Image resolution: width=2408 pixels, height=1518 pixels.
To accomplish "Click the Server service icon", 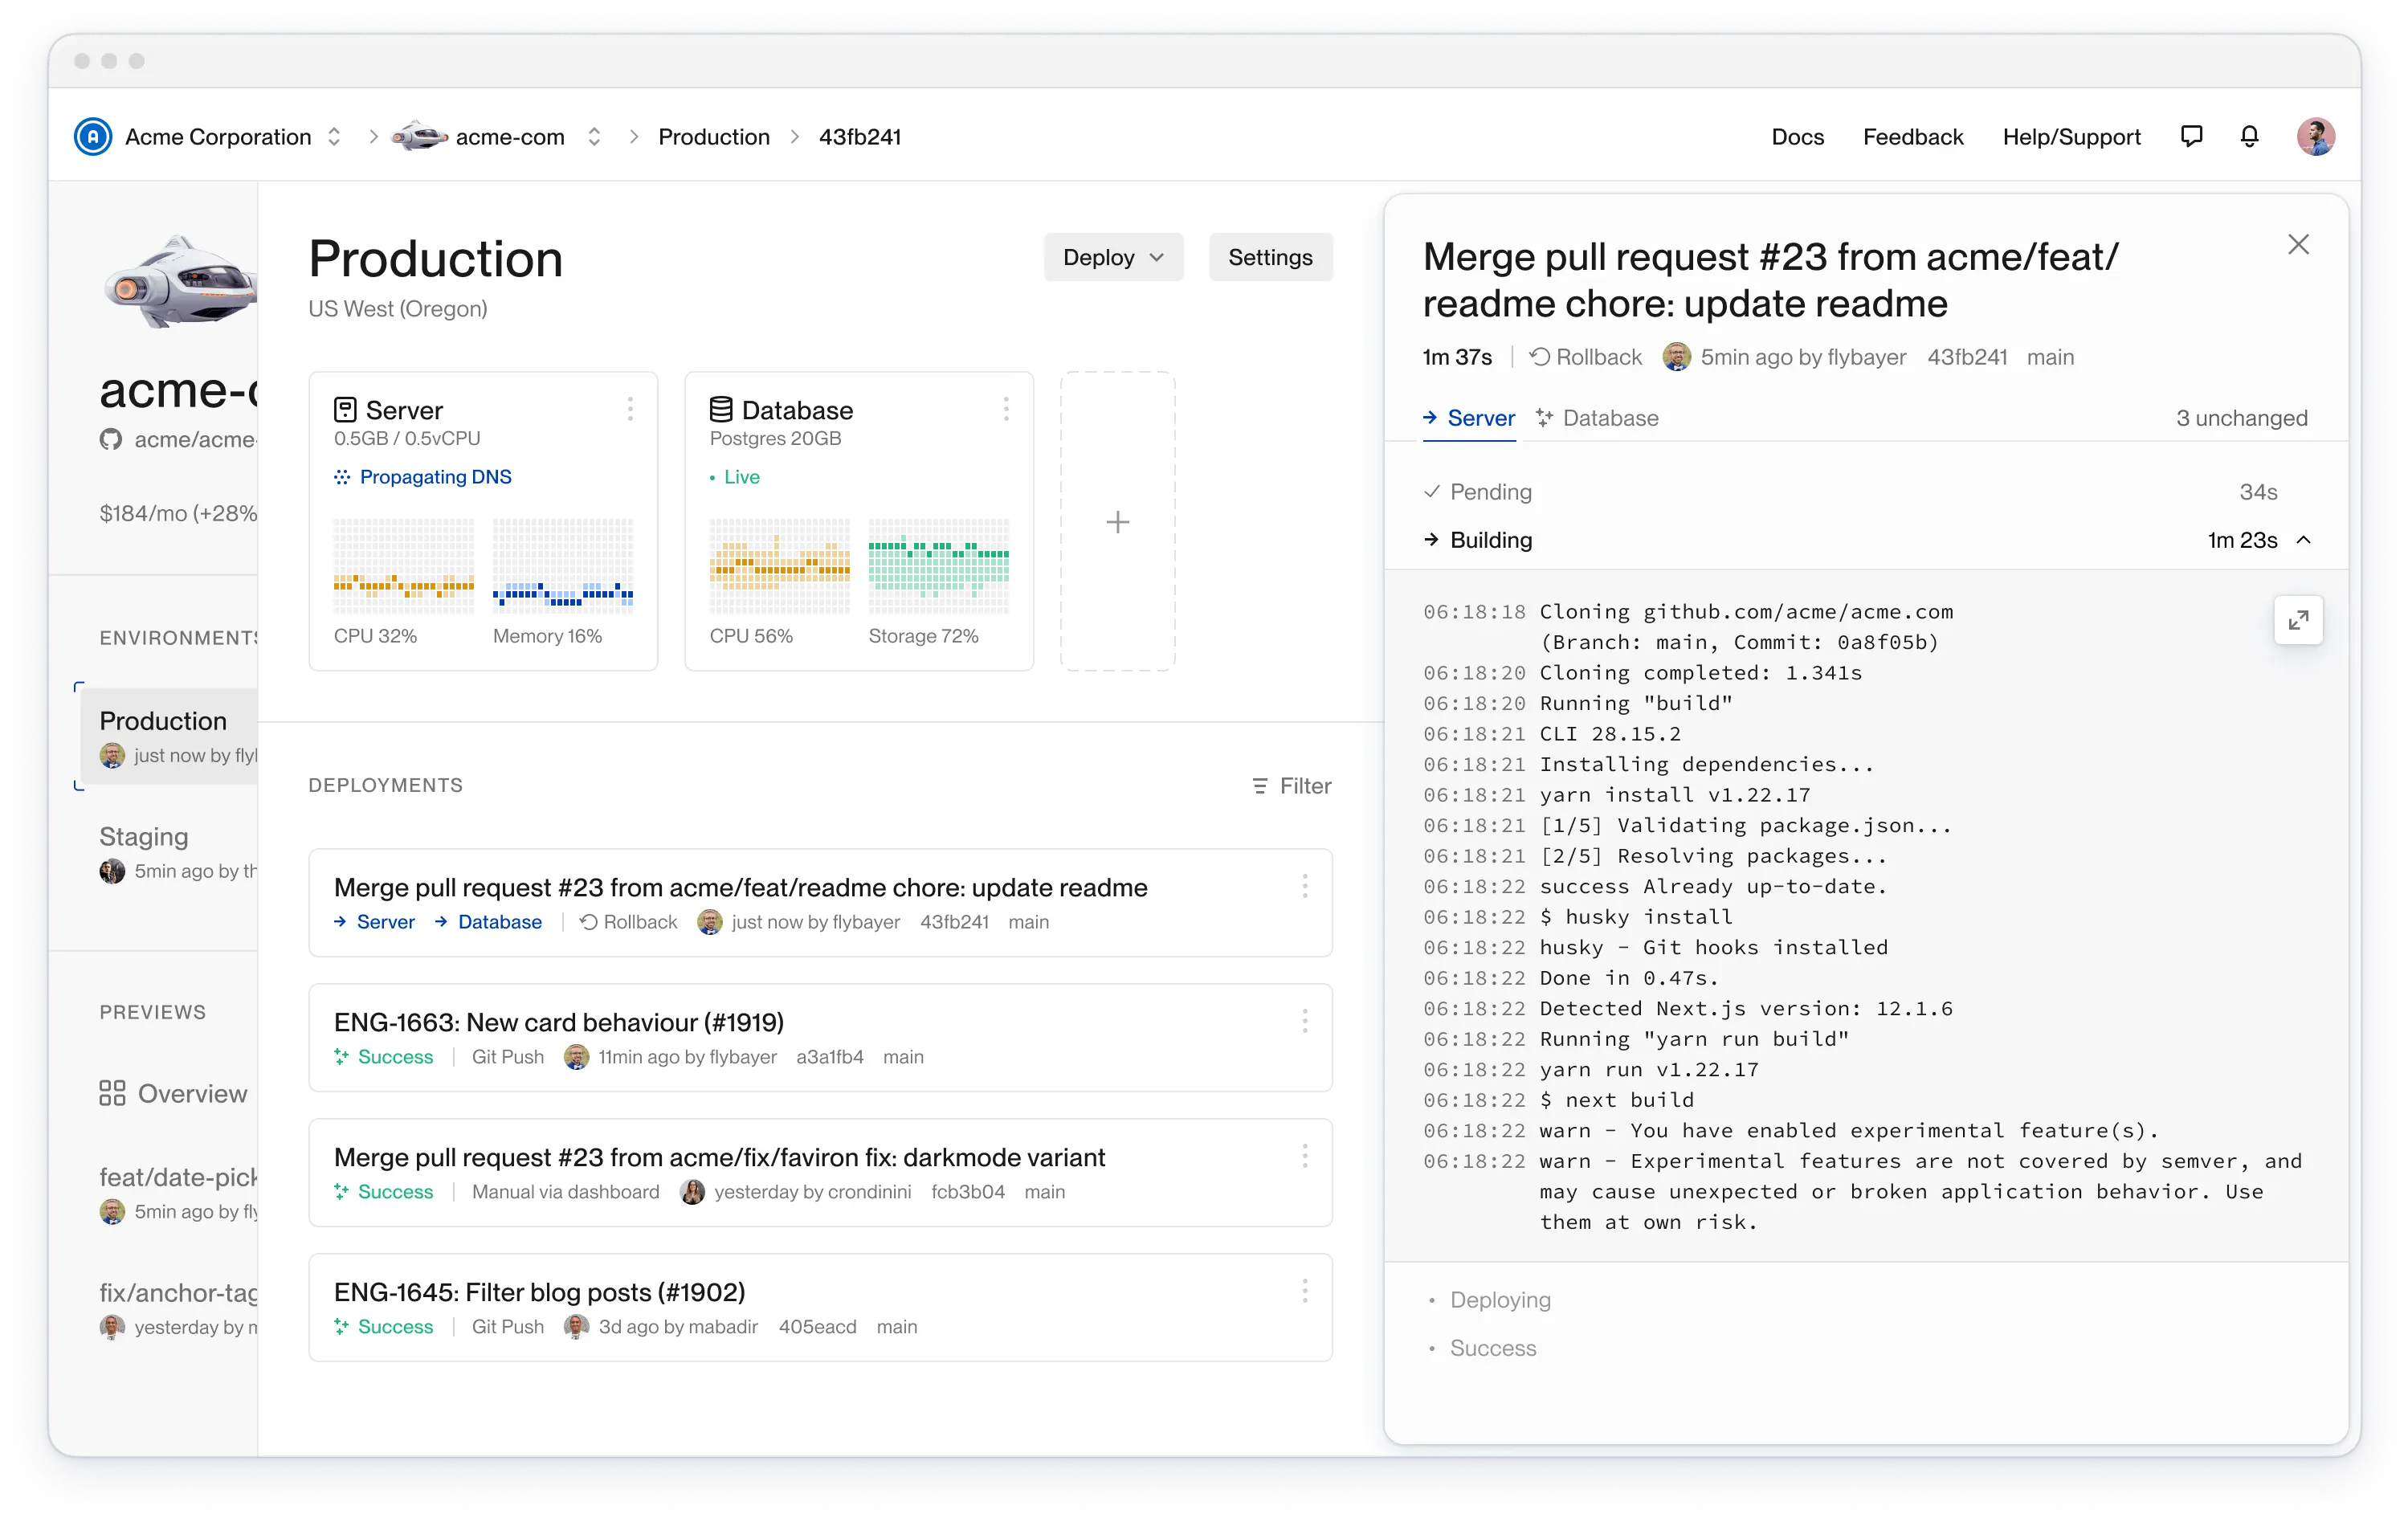I will tap(345, 410).
